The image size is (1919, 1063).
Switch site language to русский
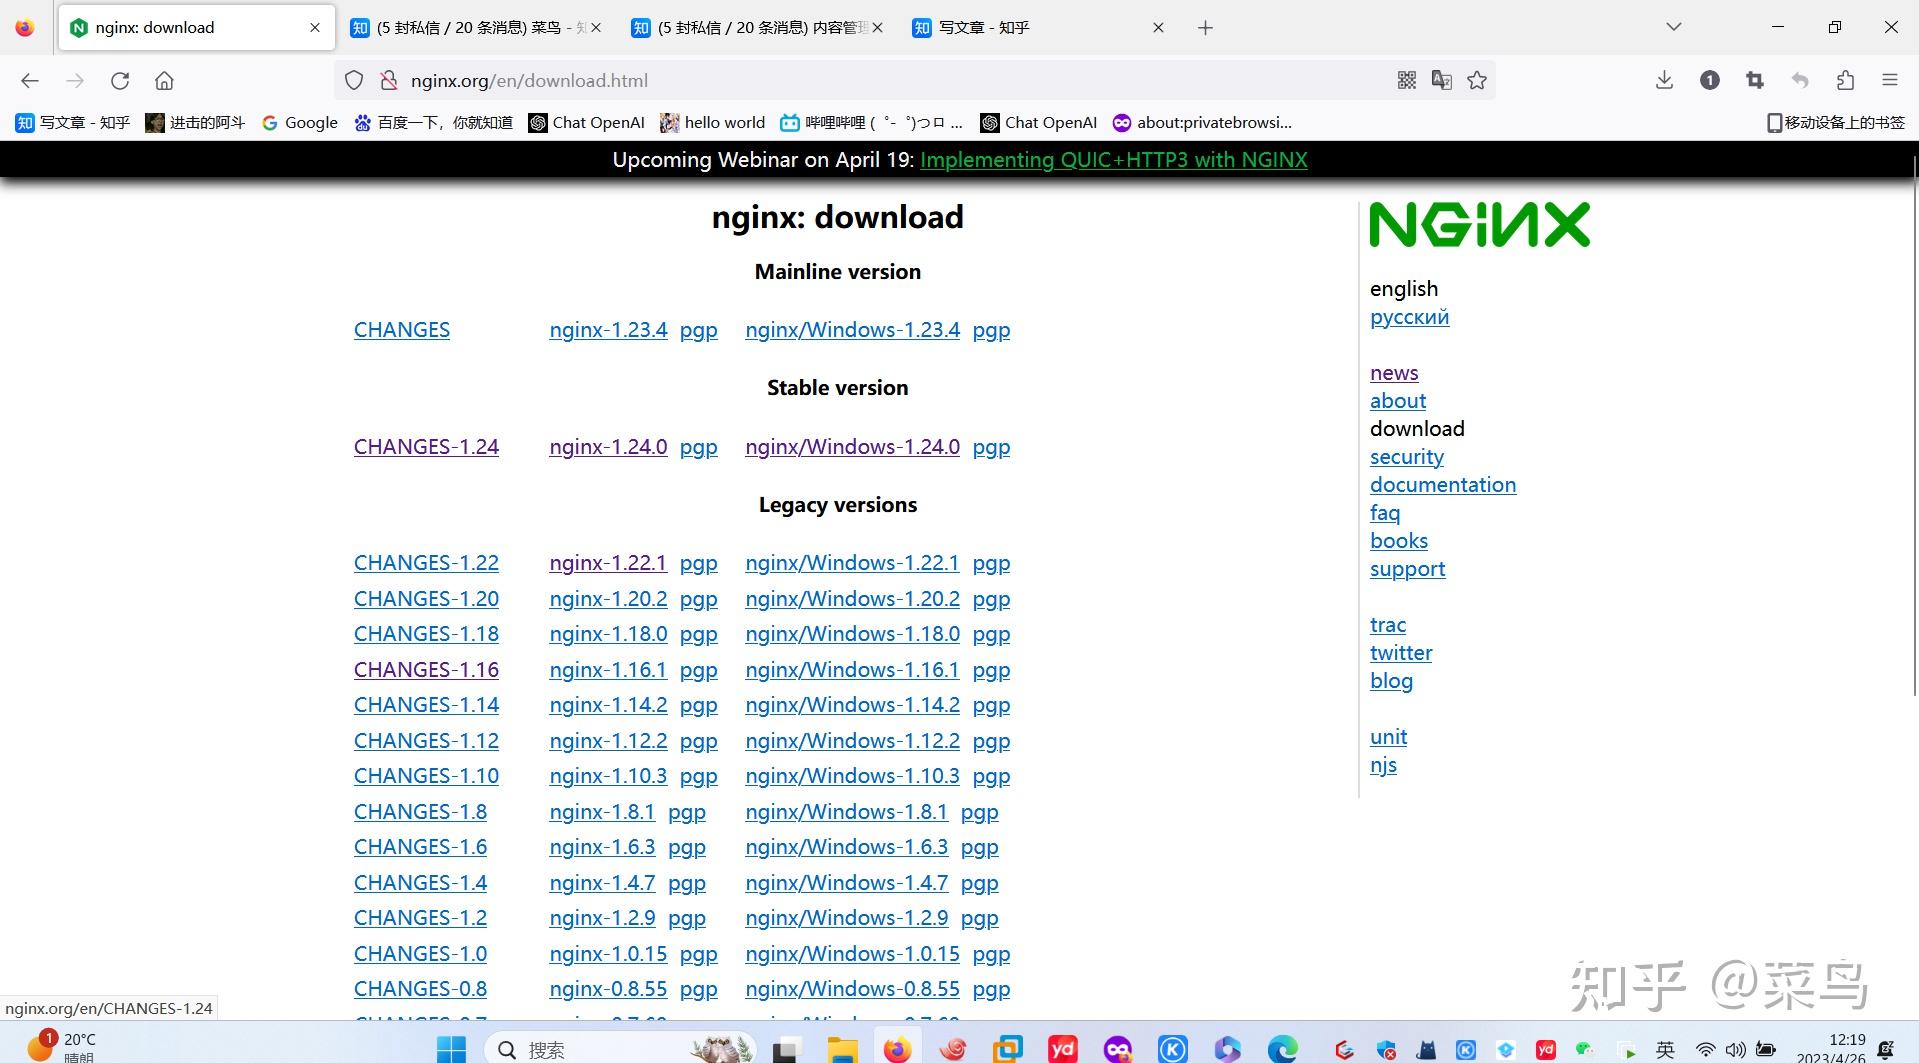tap(1409, 317)
